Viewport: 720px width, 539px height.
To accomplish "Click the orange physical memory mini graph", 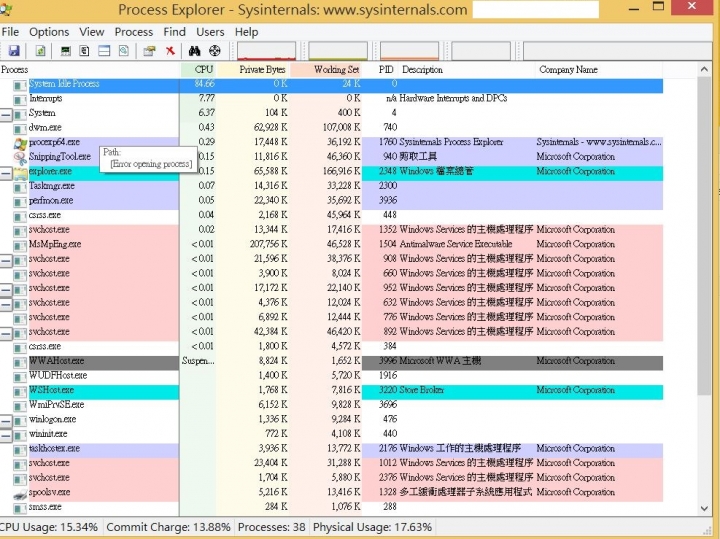I will (x=410, y=51).
